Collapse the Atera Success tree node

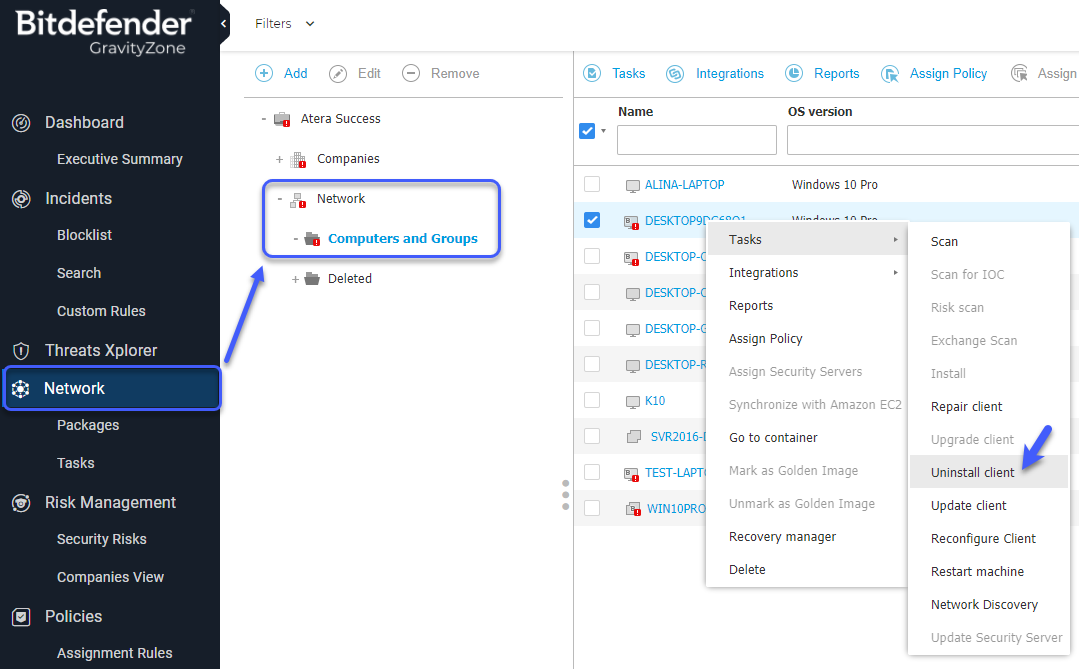coord(264,119)
